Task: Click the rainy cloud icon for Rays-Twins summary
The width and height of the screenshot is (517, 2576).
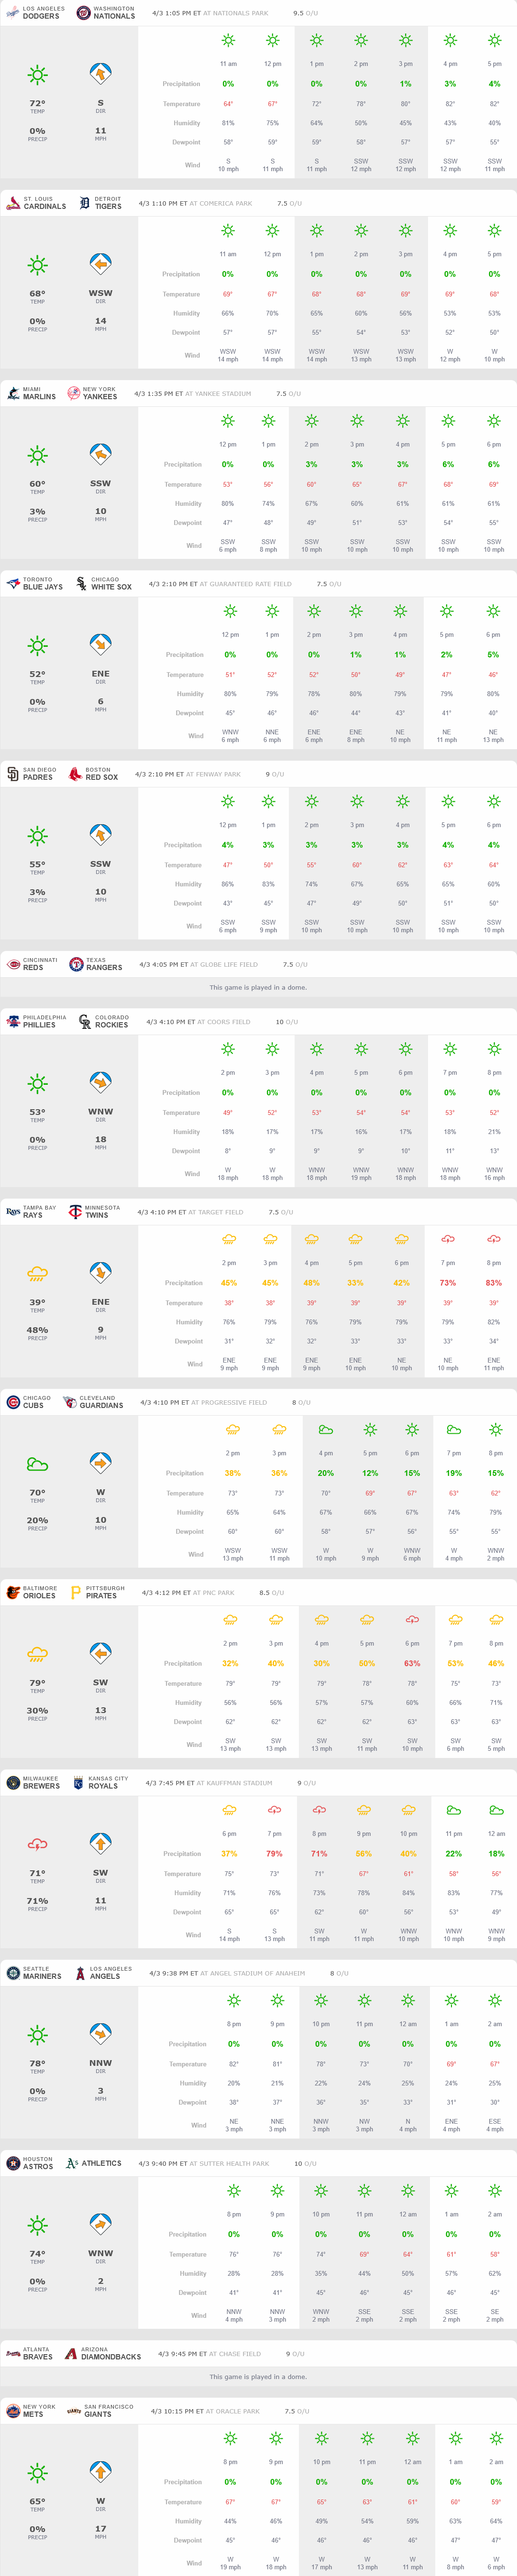Action: pos(37,1274)
